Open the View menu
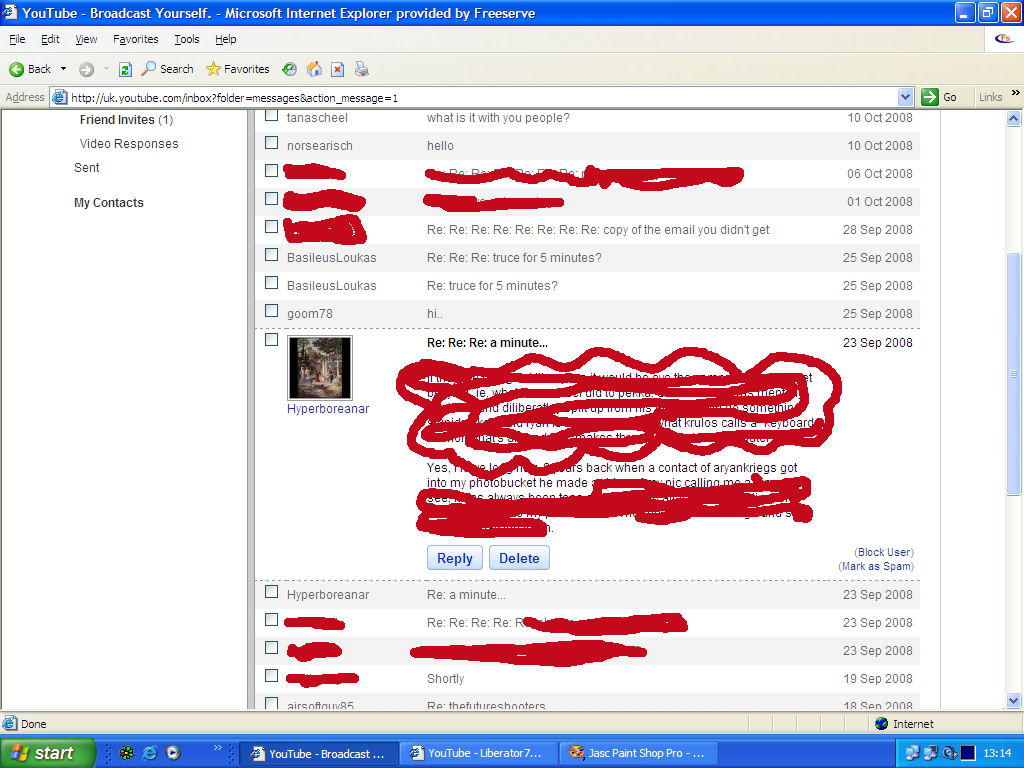The image size is (1024, 768). pos(86,39)
